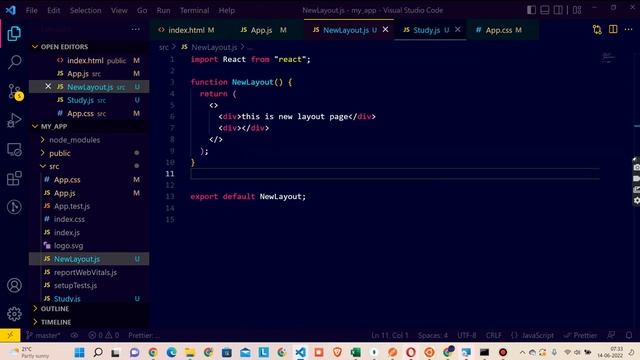Open the Selection menu
The height and width of the screenshot is (360, 640).
click(85, 10)
